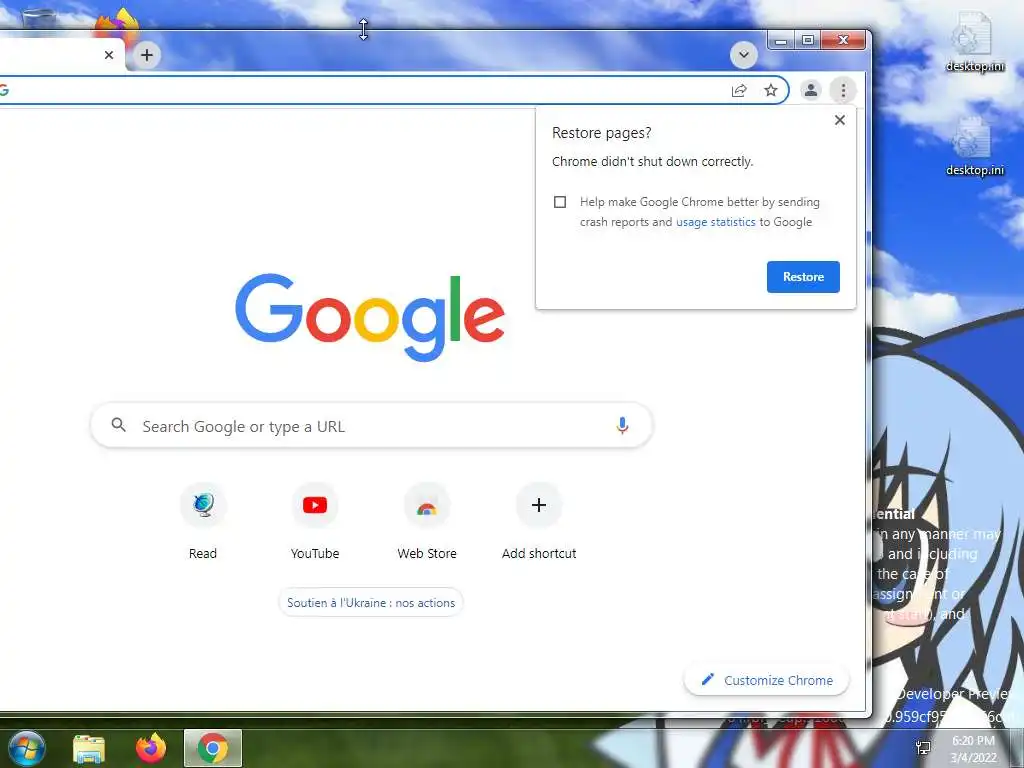The width and height of the screenshot is (1024, 768).
Task: Launch Firefox from the taskbar
Action: tap(151, 748)
